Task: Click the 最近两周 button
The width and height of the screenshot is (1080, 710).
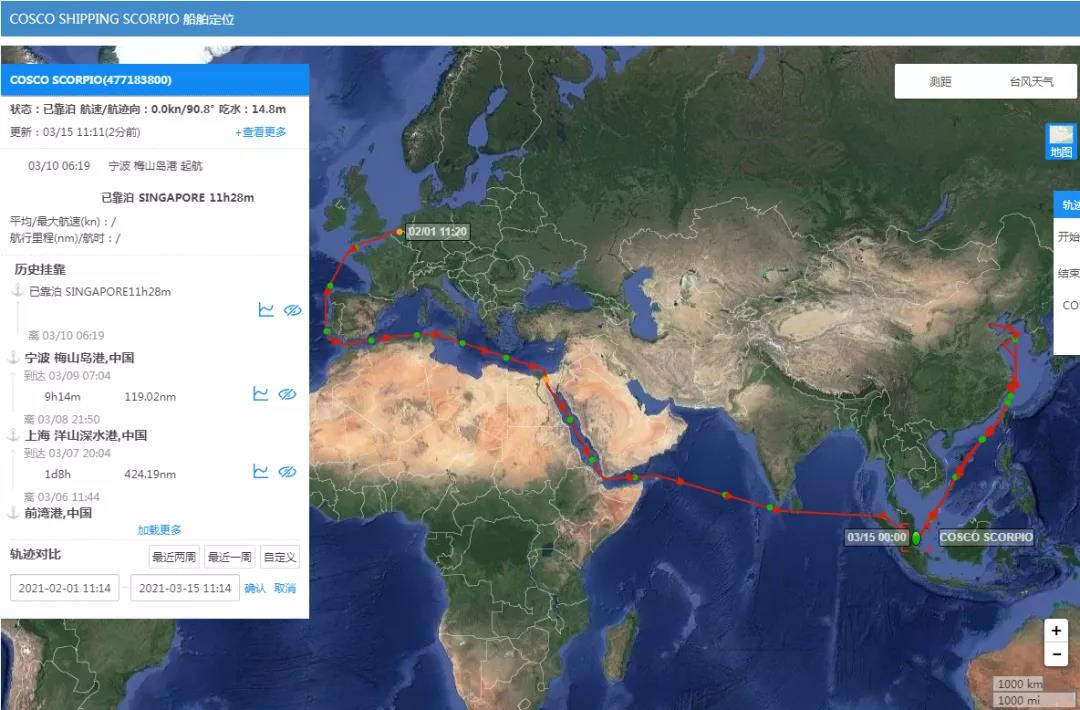Action: click(x=174, y=557)
